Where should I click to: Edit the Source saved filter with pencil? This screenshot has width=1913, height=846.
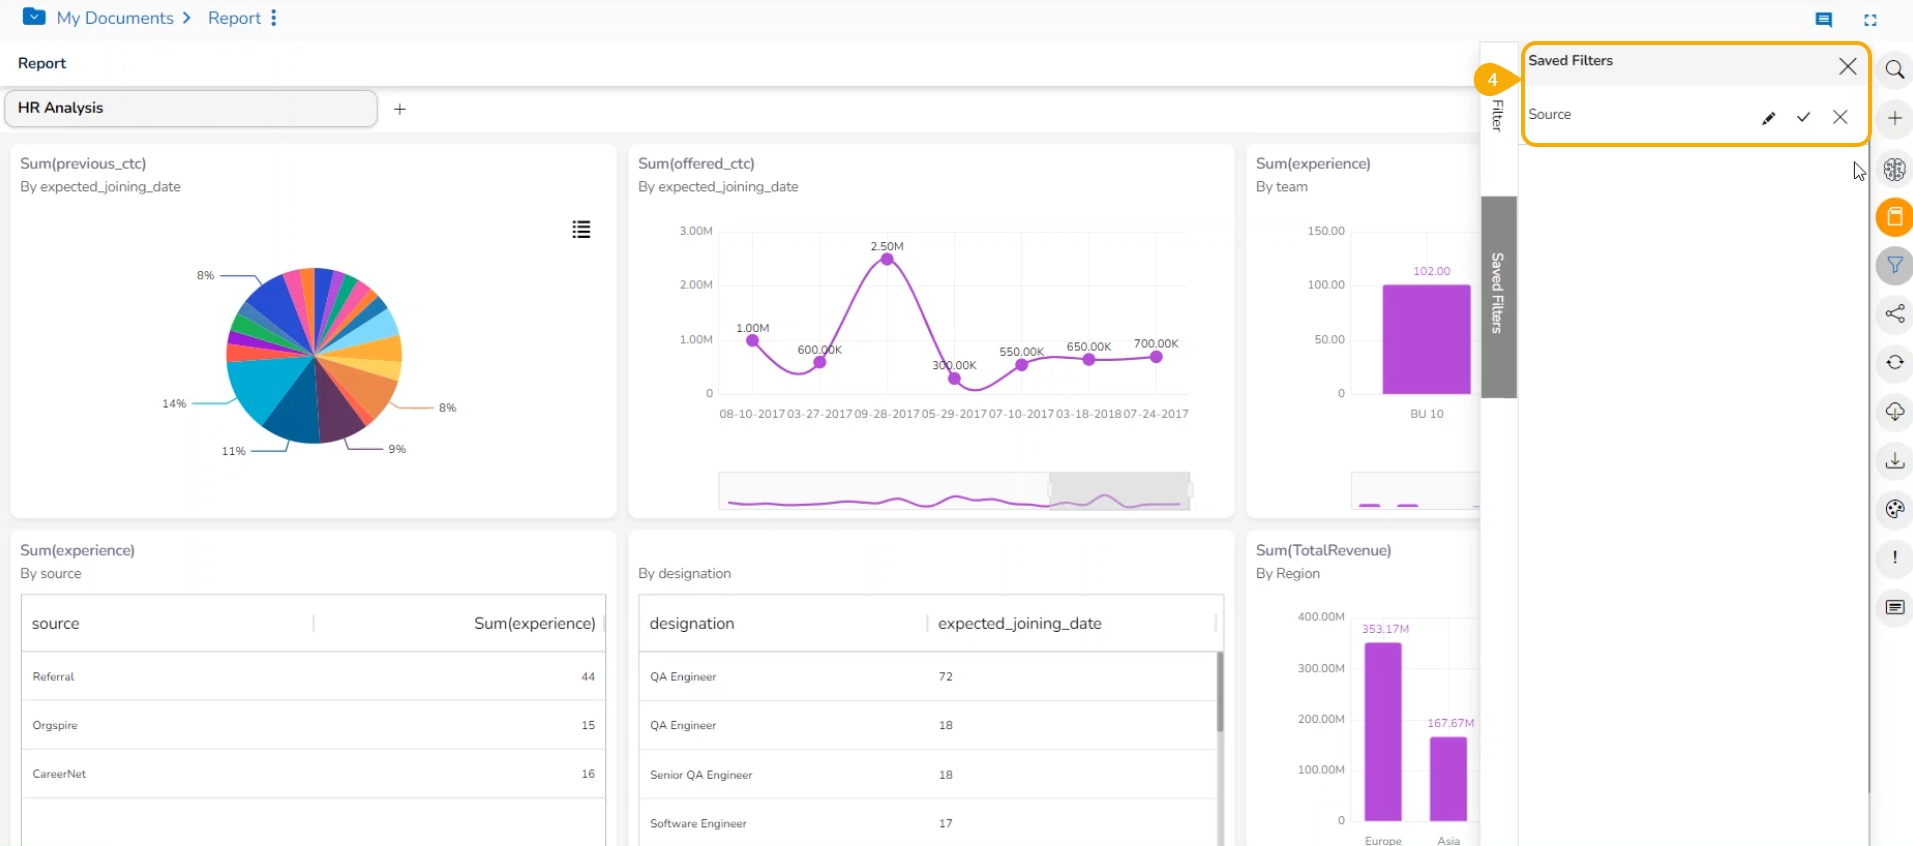tap(1768, 118)
